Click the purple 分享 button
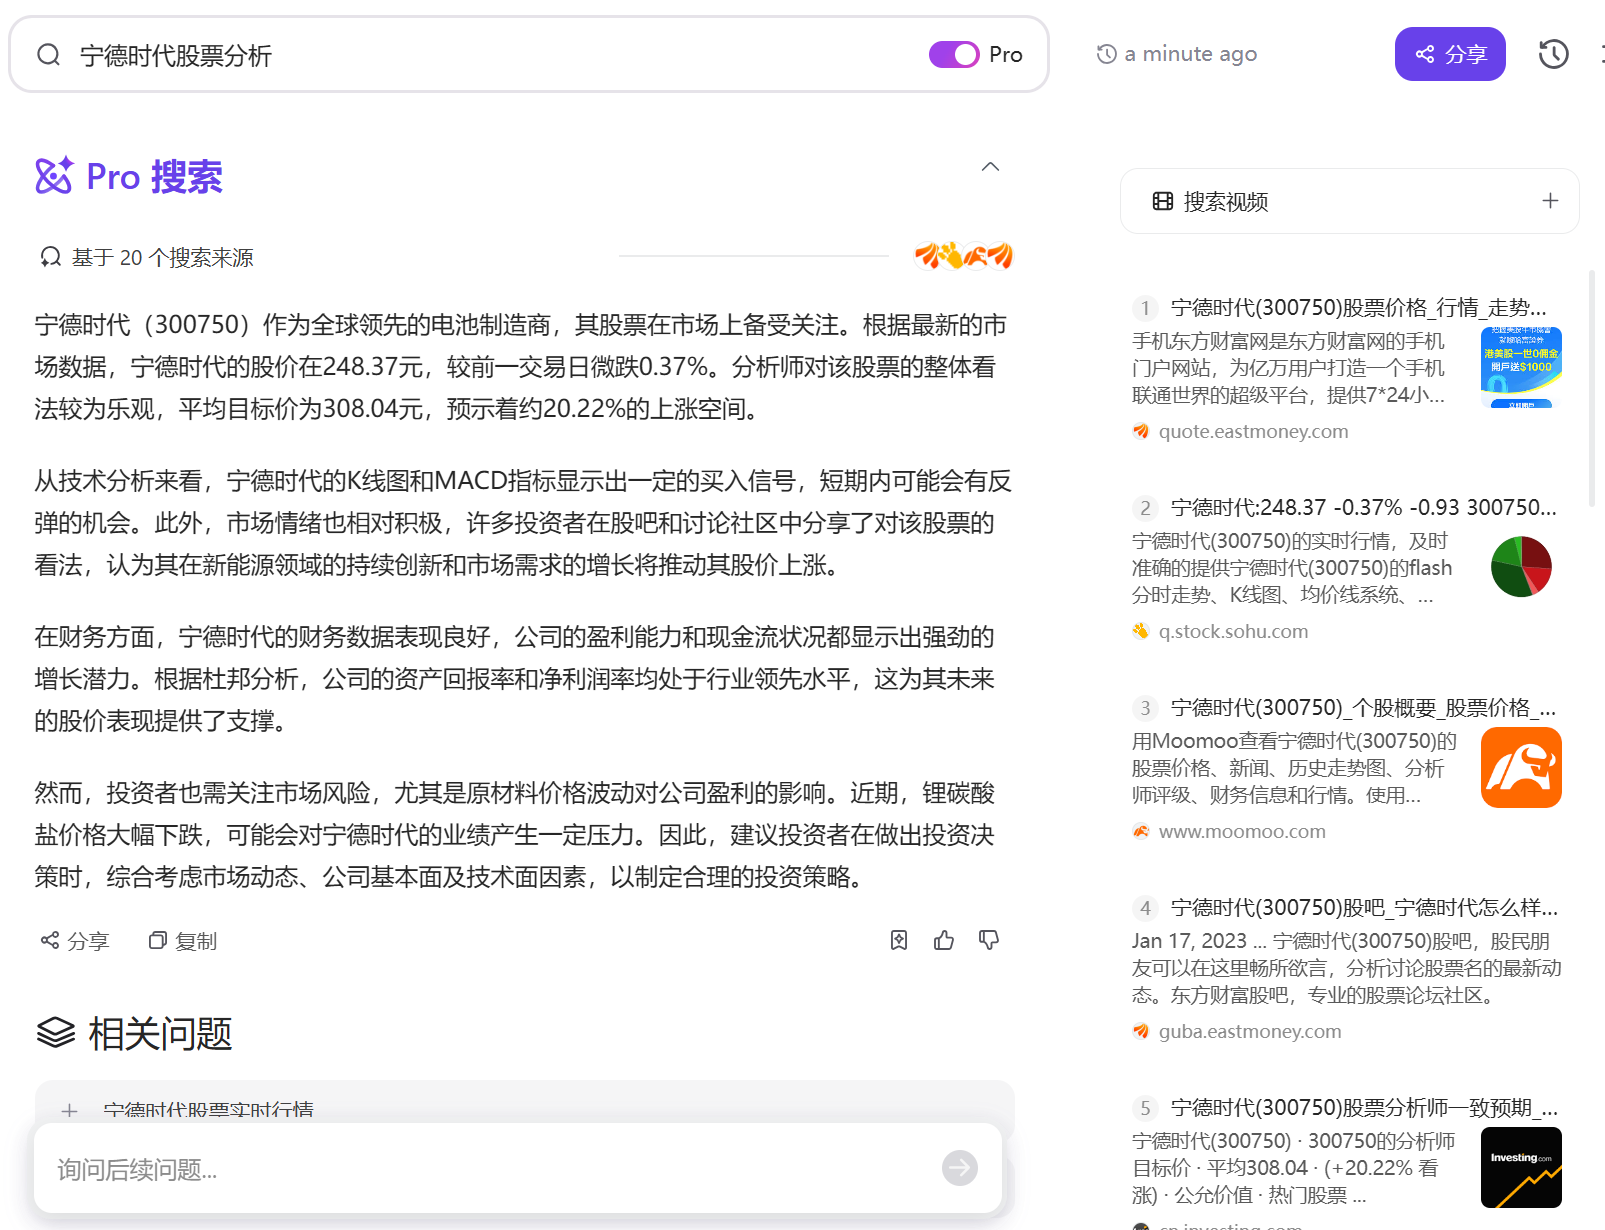 1450,54
